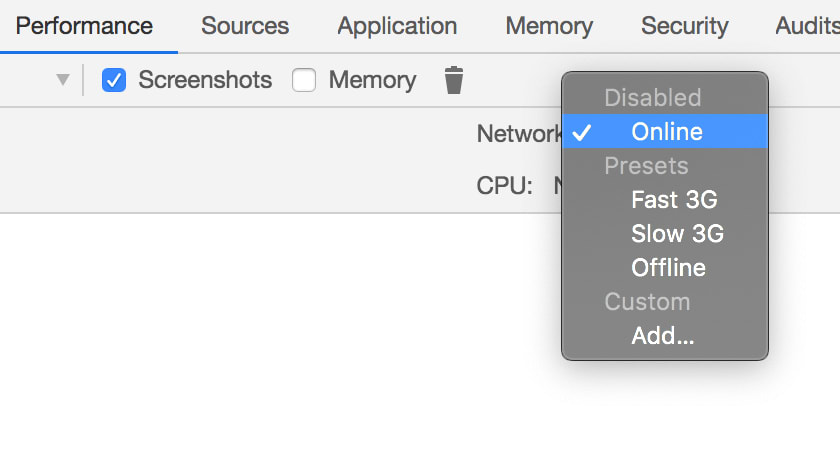Select the Audits tab
The image size is (840, 462).
[x=807, y=26]
